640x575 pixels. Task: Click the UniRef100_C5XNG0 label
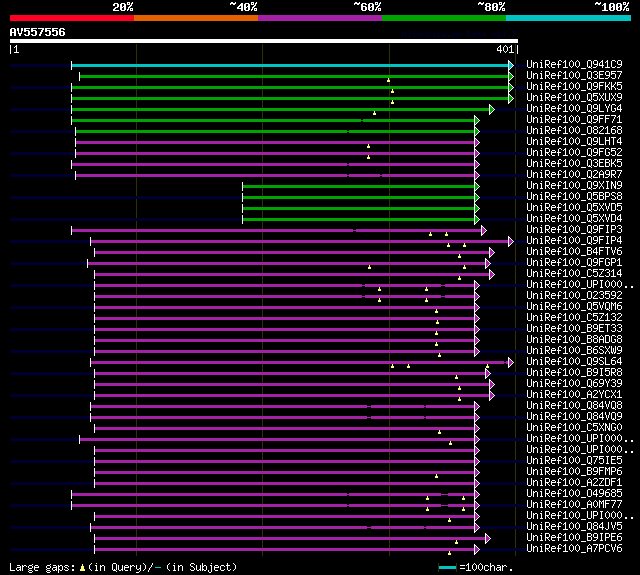pos(574,428)
